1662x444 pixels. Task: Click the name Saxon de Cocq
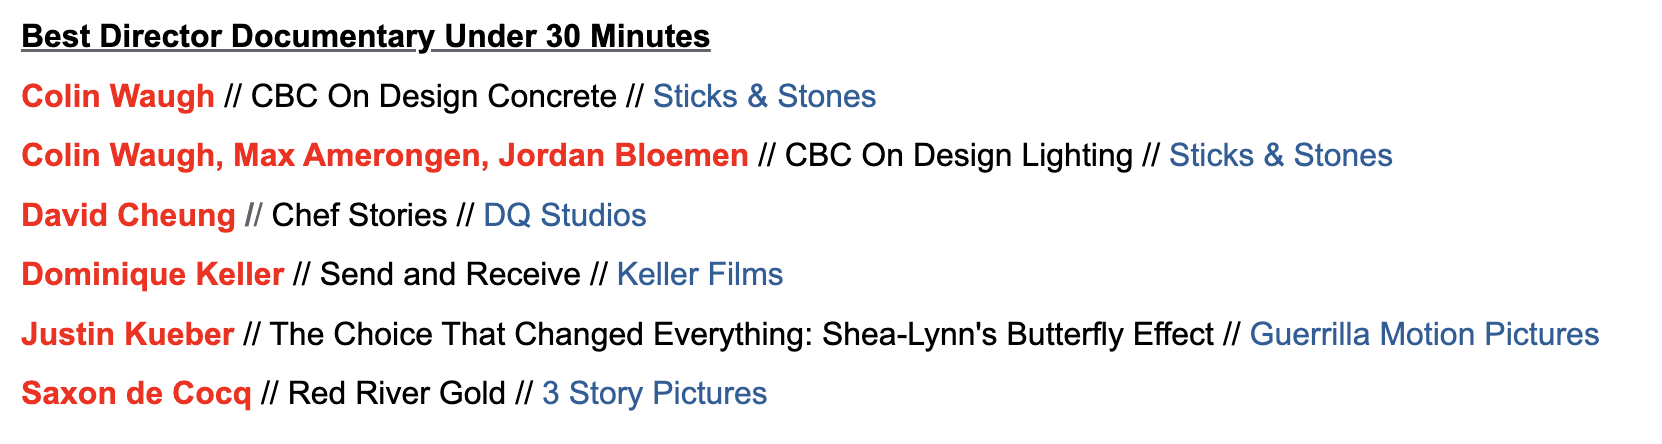pos(136,393)
